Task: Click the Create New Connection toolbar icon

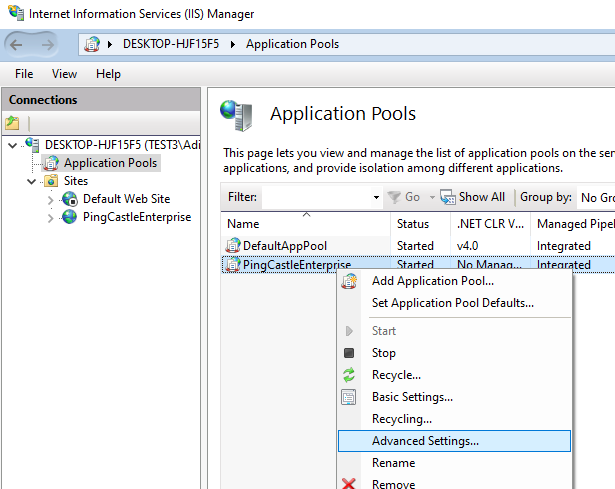Action: (x=12, y=123)
